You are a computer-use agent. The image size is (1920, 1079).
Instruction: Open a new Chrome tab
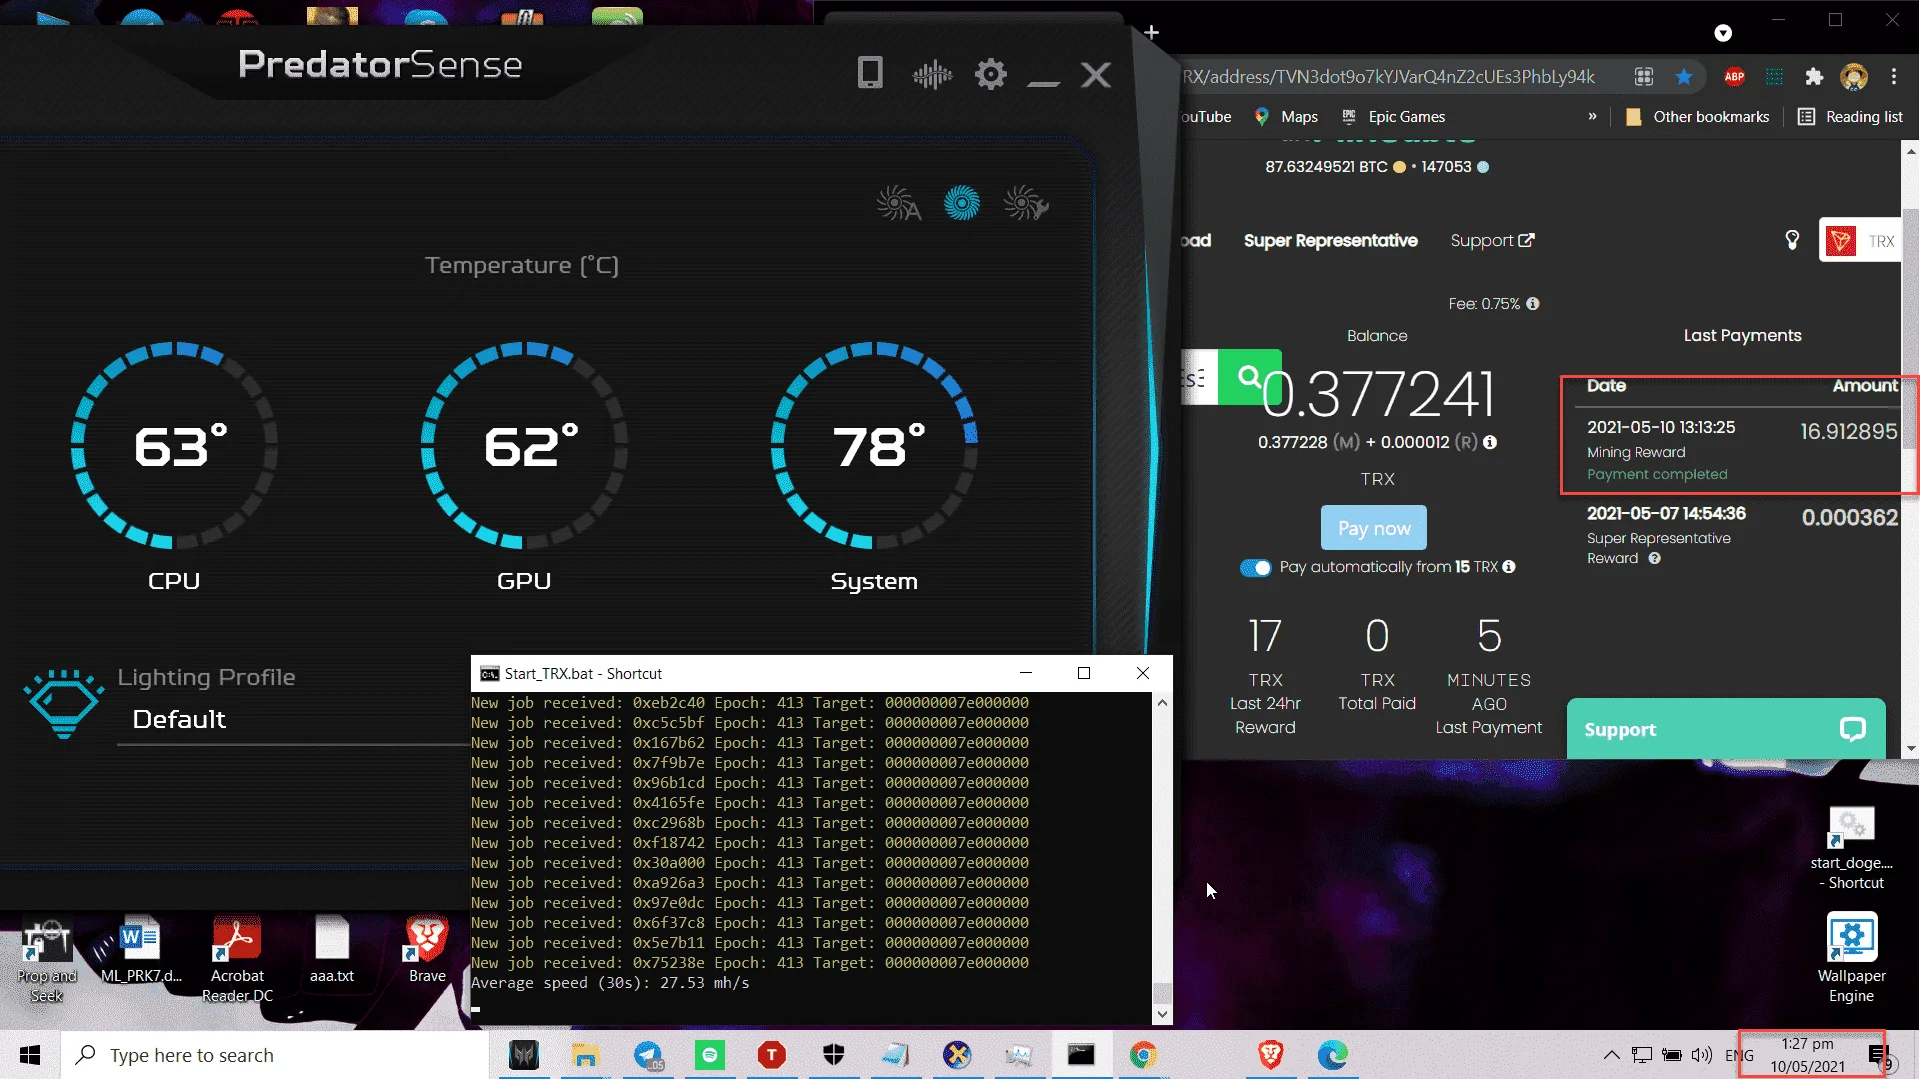(1152, 32)
